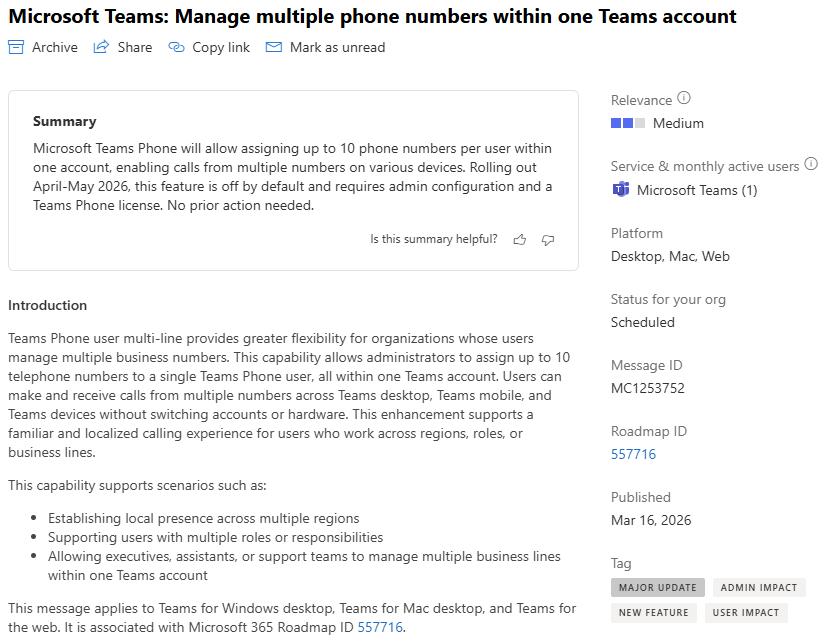Click the Archive icon in the toolbar

pyautogui.click(x=16, y=47)
